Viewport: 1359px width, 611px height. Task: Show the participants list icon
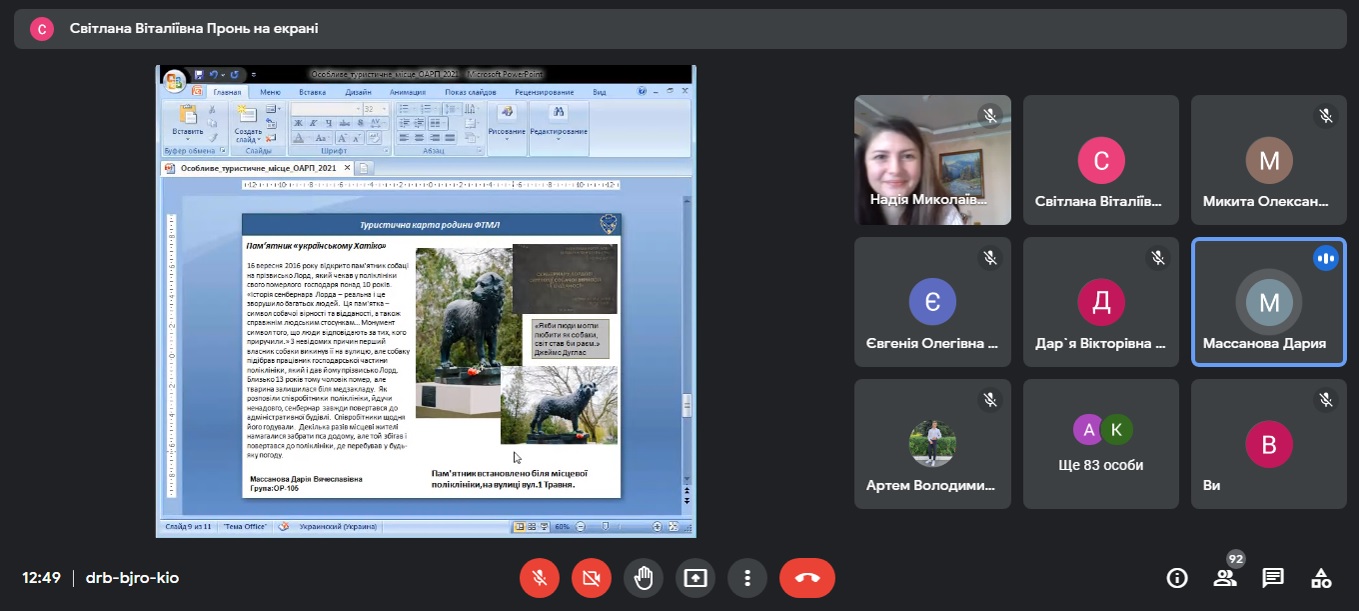[1225, 578]
